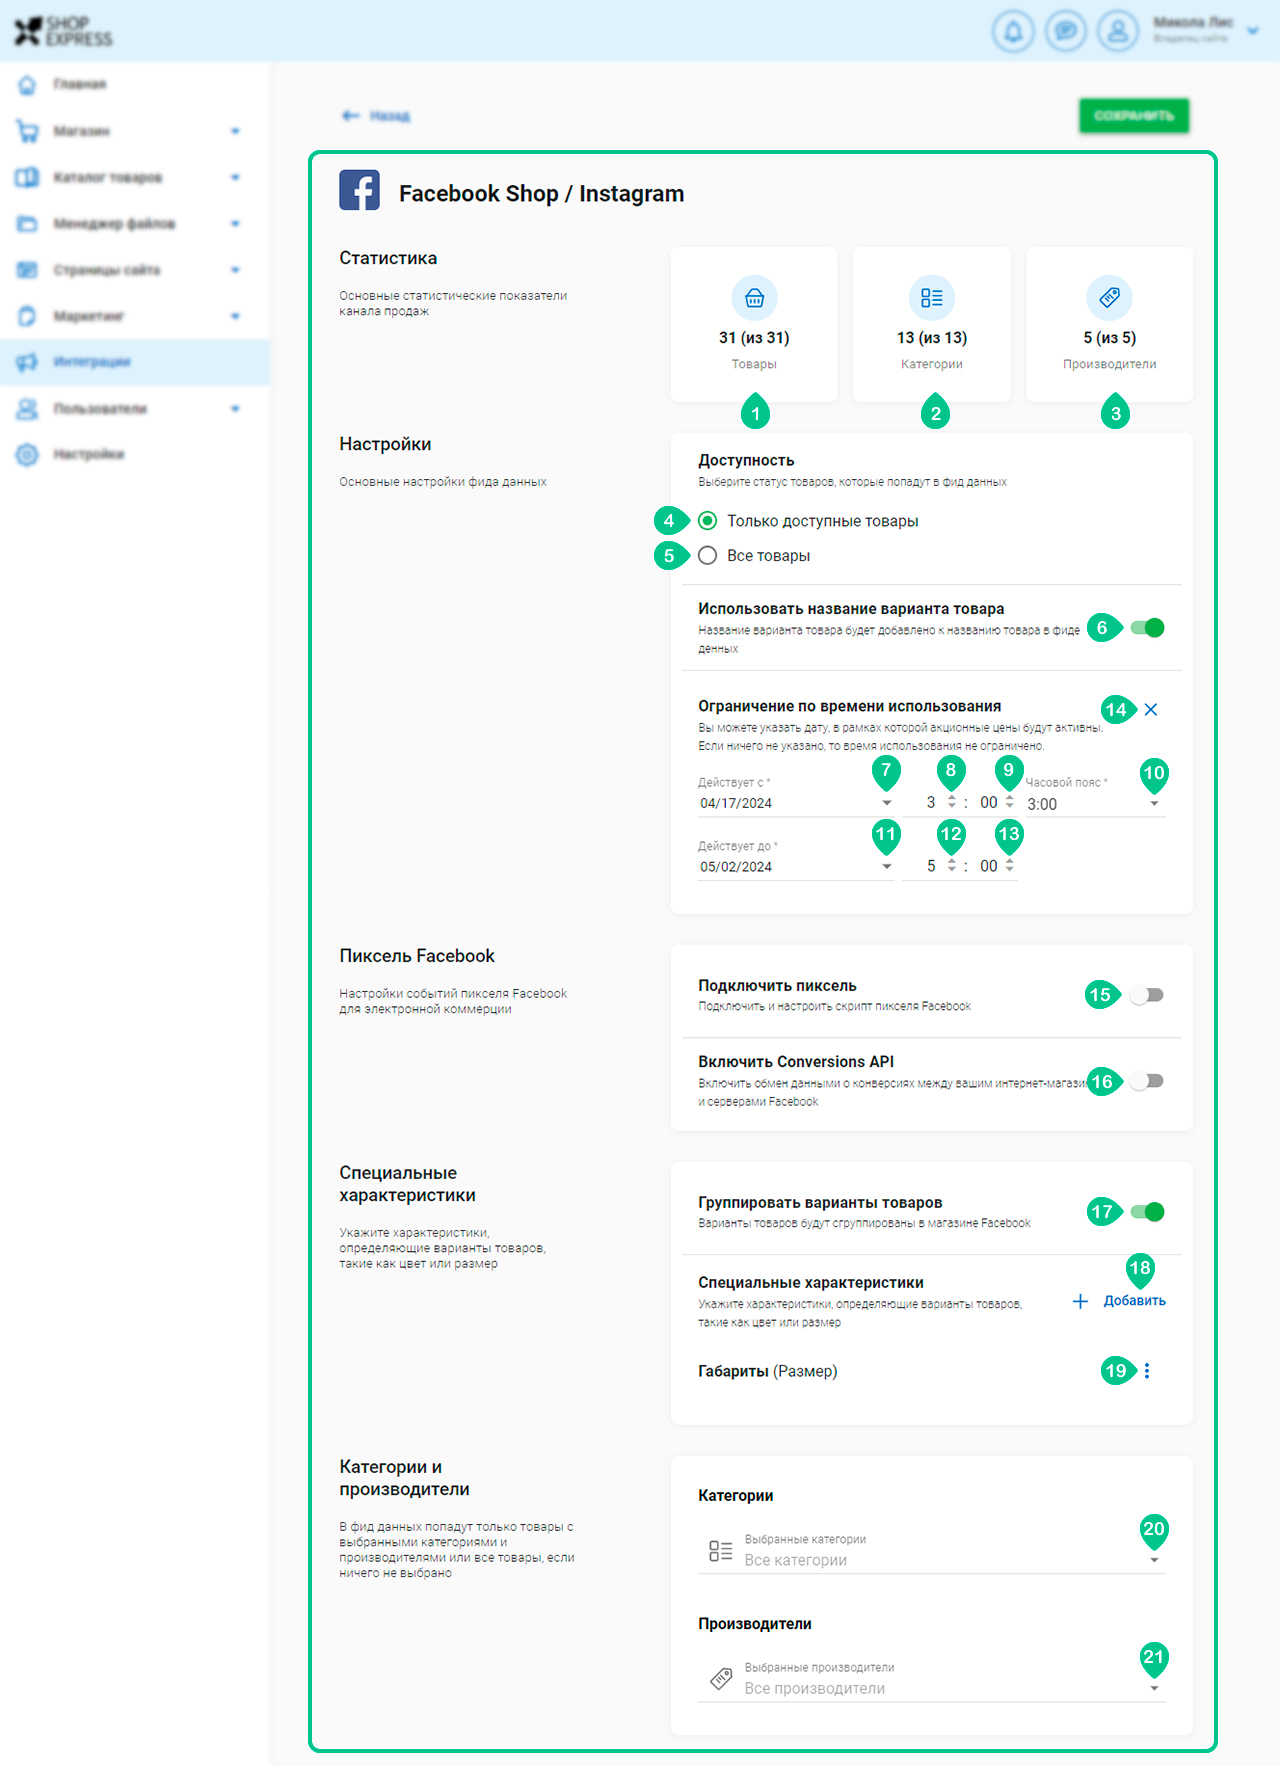Open the 31 (из 31) Товары card
Image resolution: width=1280 pixels, height=1766 pixels.
[754, 325]
